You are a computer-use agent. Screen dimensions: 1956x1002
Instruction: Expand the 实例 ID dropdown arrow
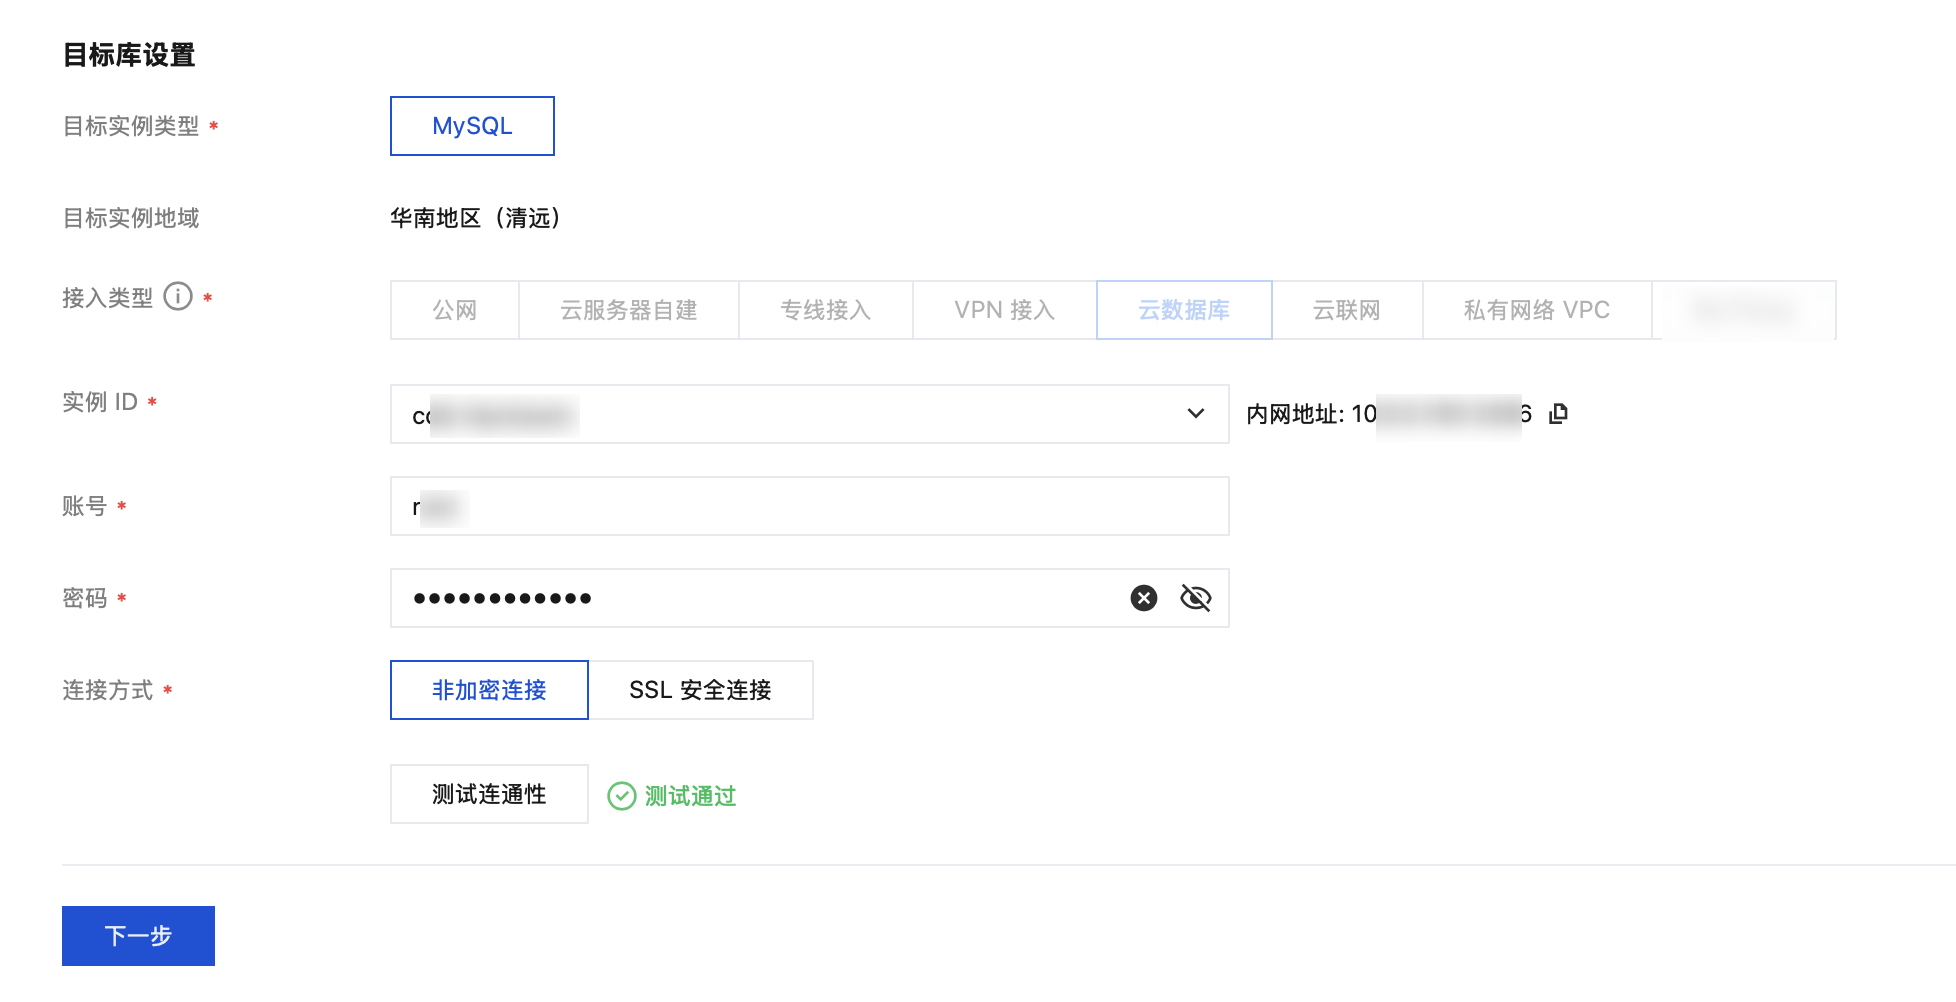coord(1195,414)
